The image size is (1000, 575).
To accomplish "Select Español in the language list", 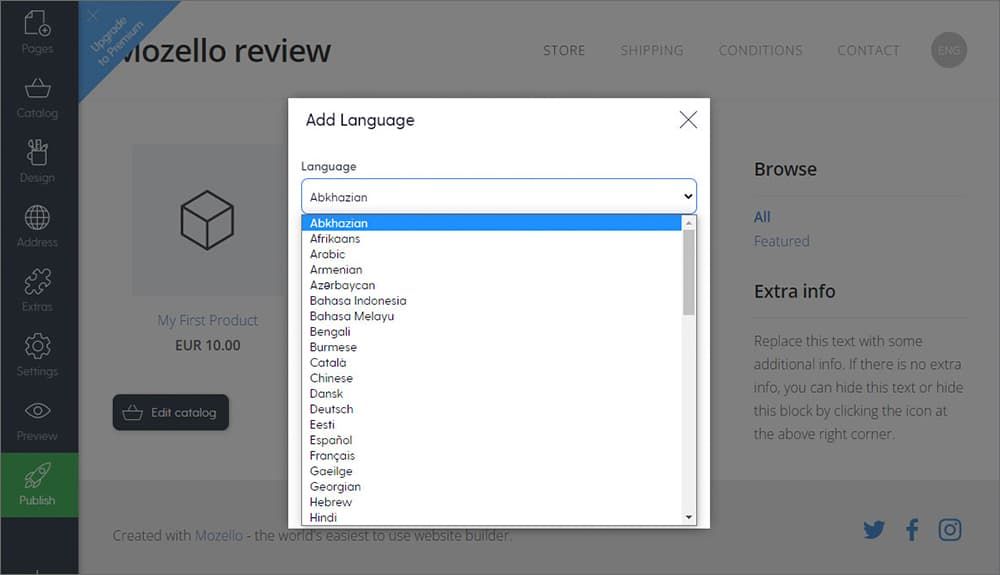I will tap(491, 440).
